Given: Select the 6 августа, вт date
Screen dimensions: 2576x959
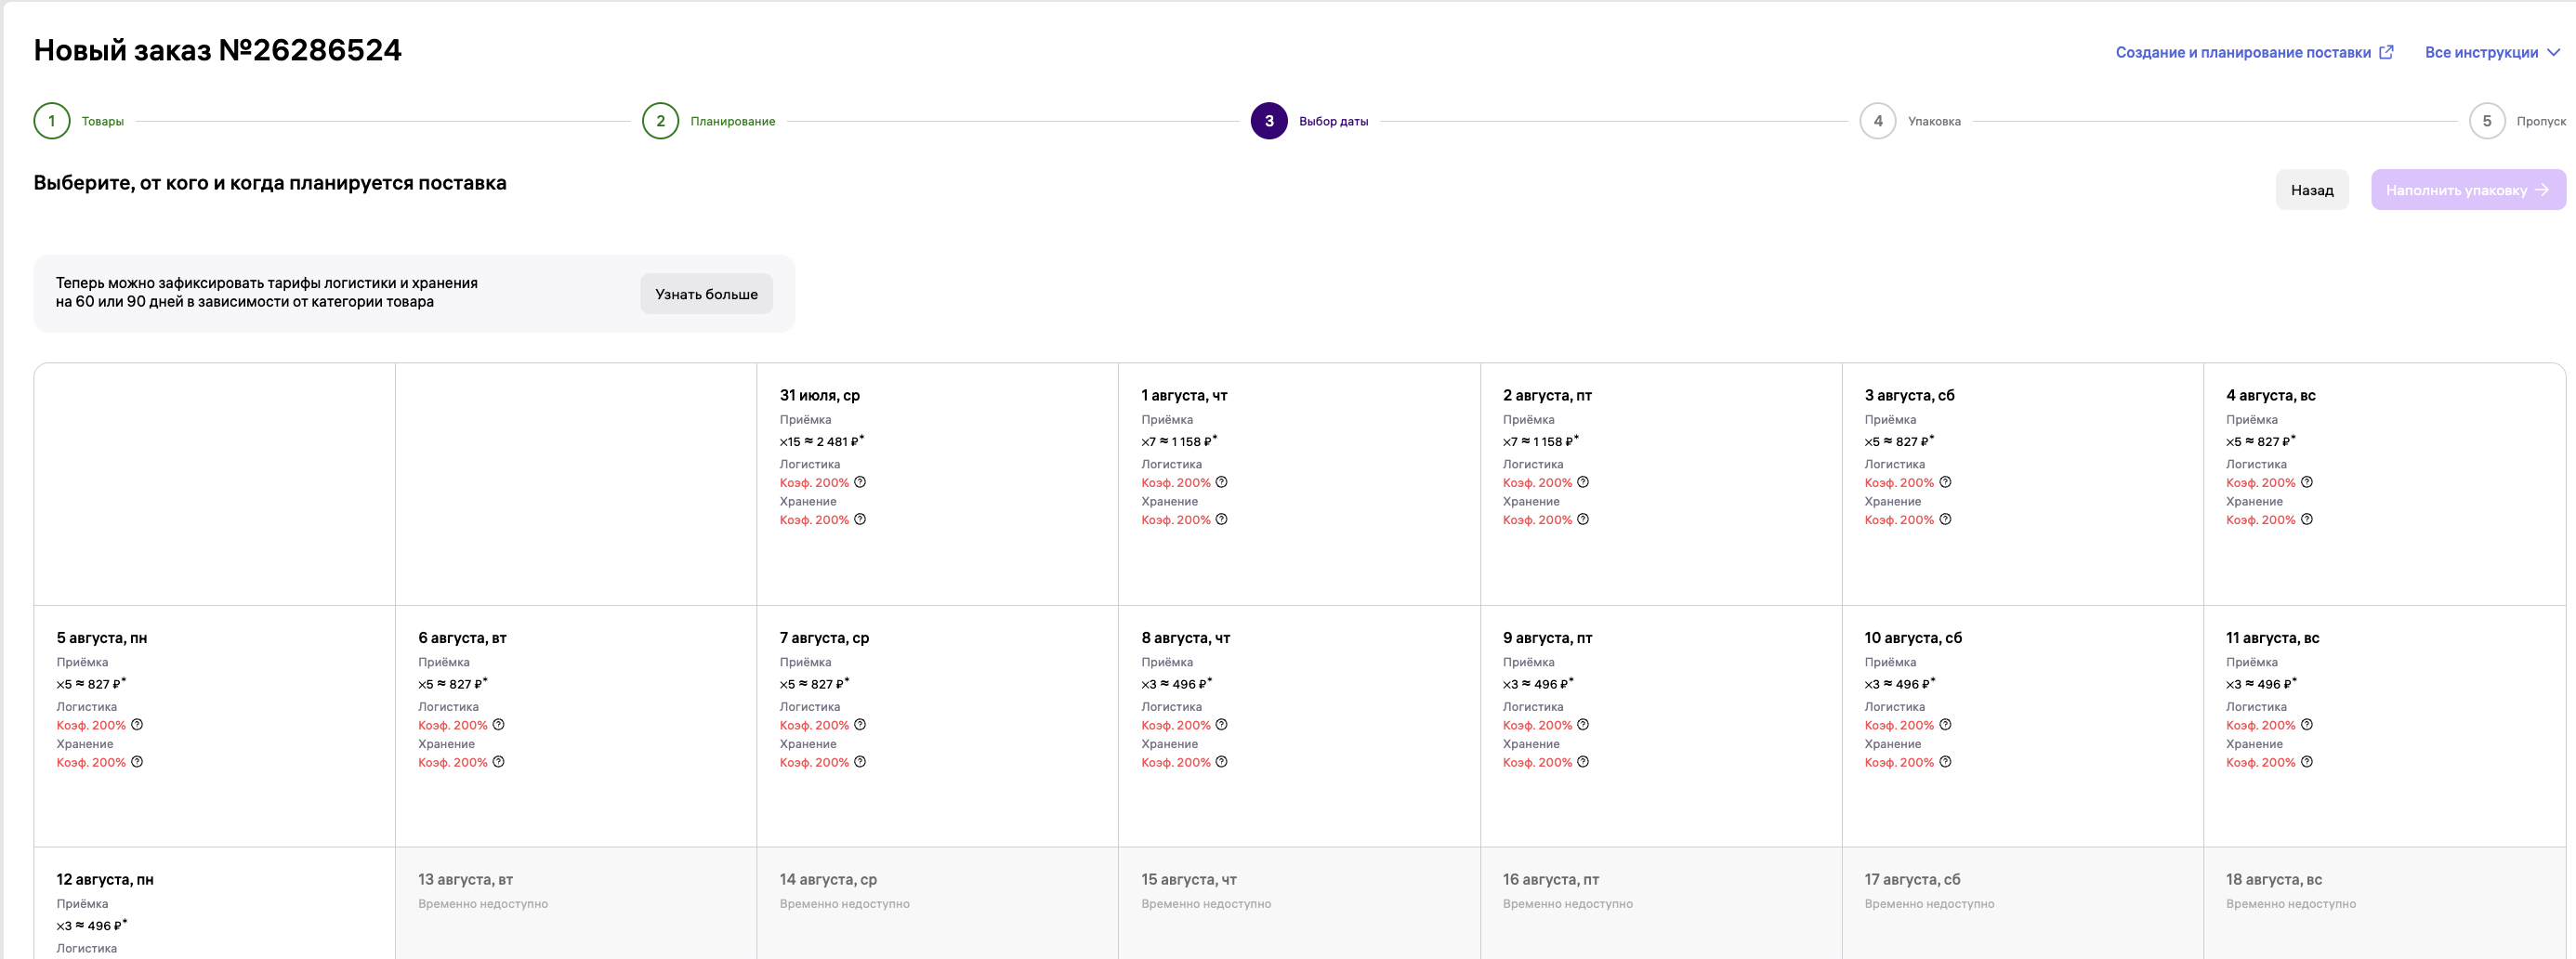Looking at the screenshot, I should coord(576,726).
